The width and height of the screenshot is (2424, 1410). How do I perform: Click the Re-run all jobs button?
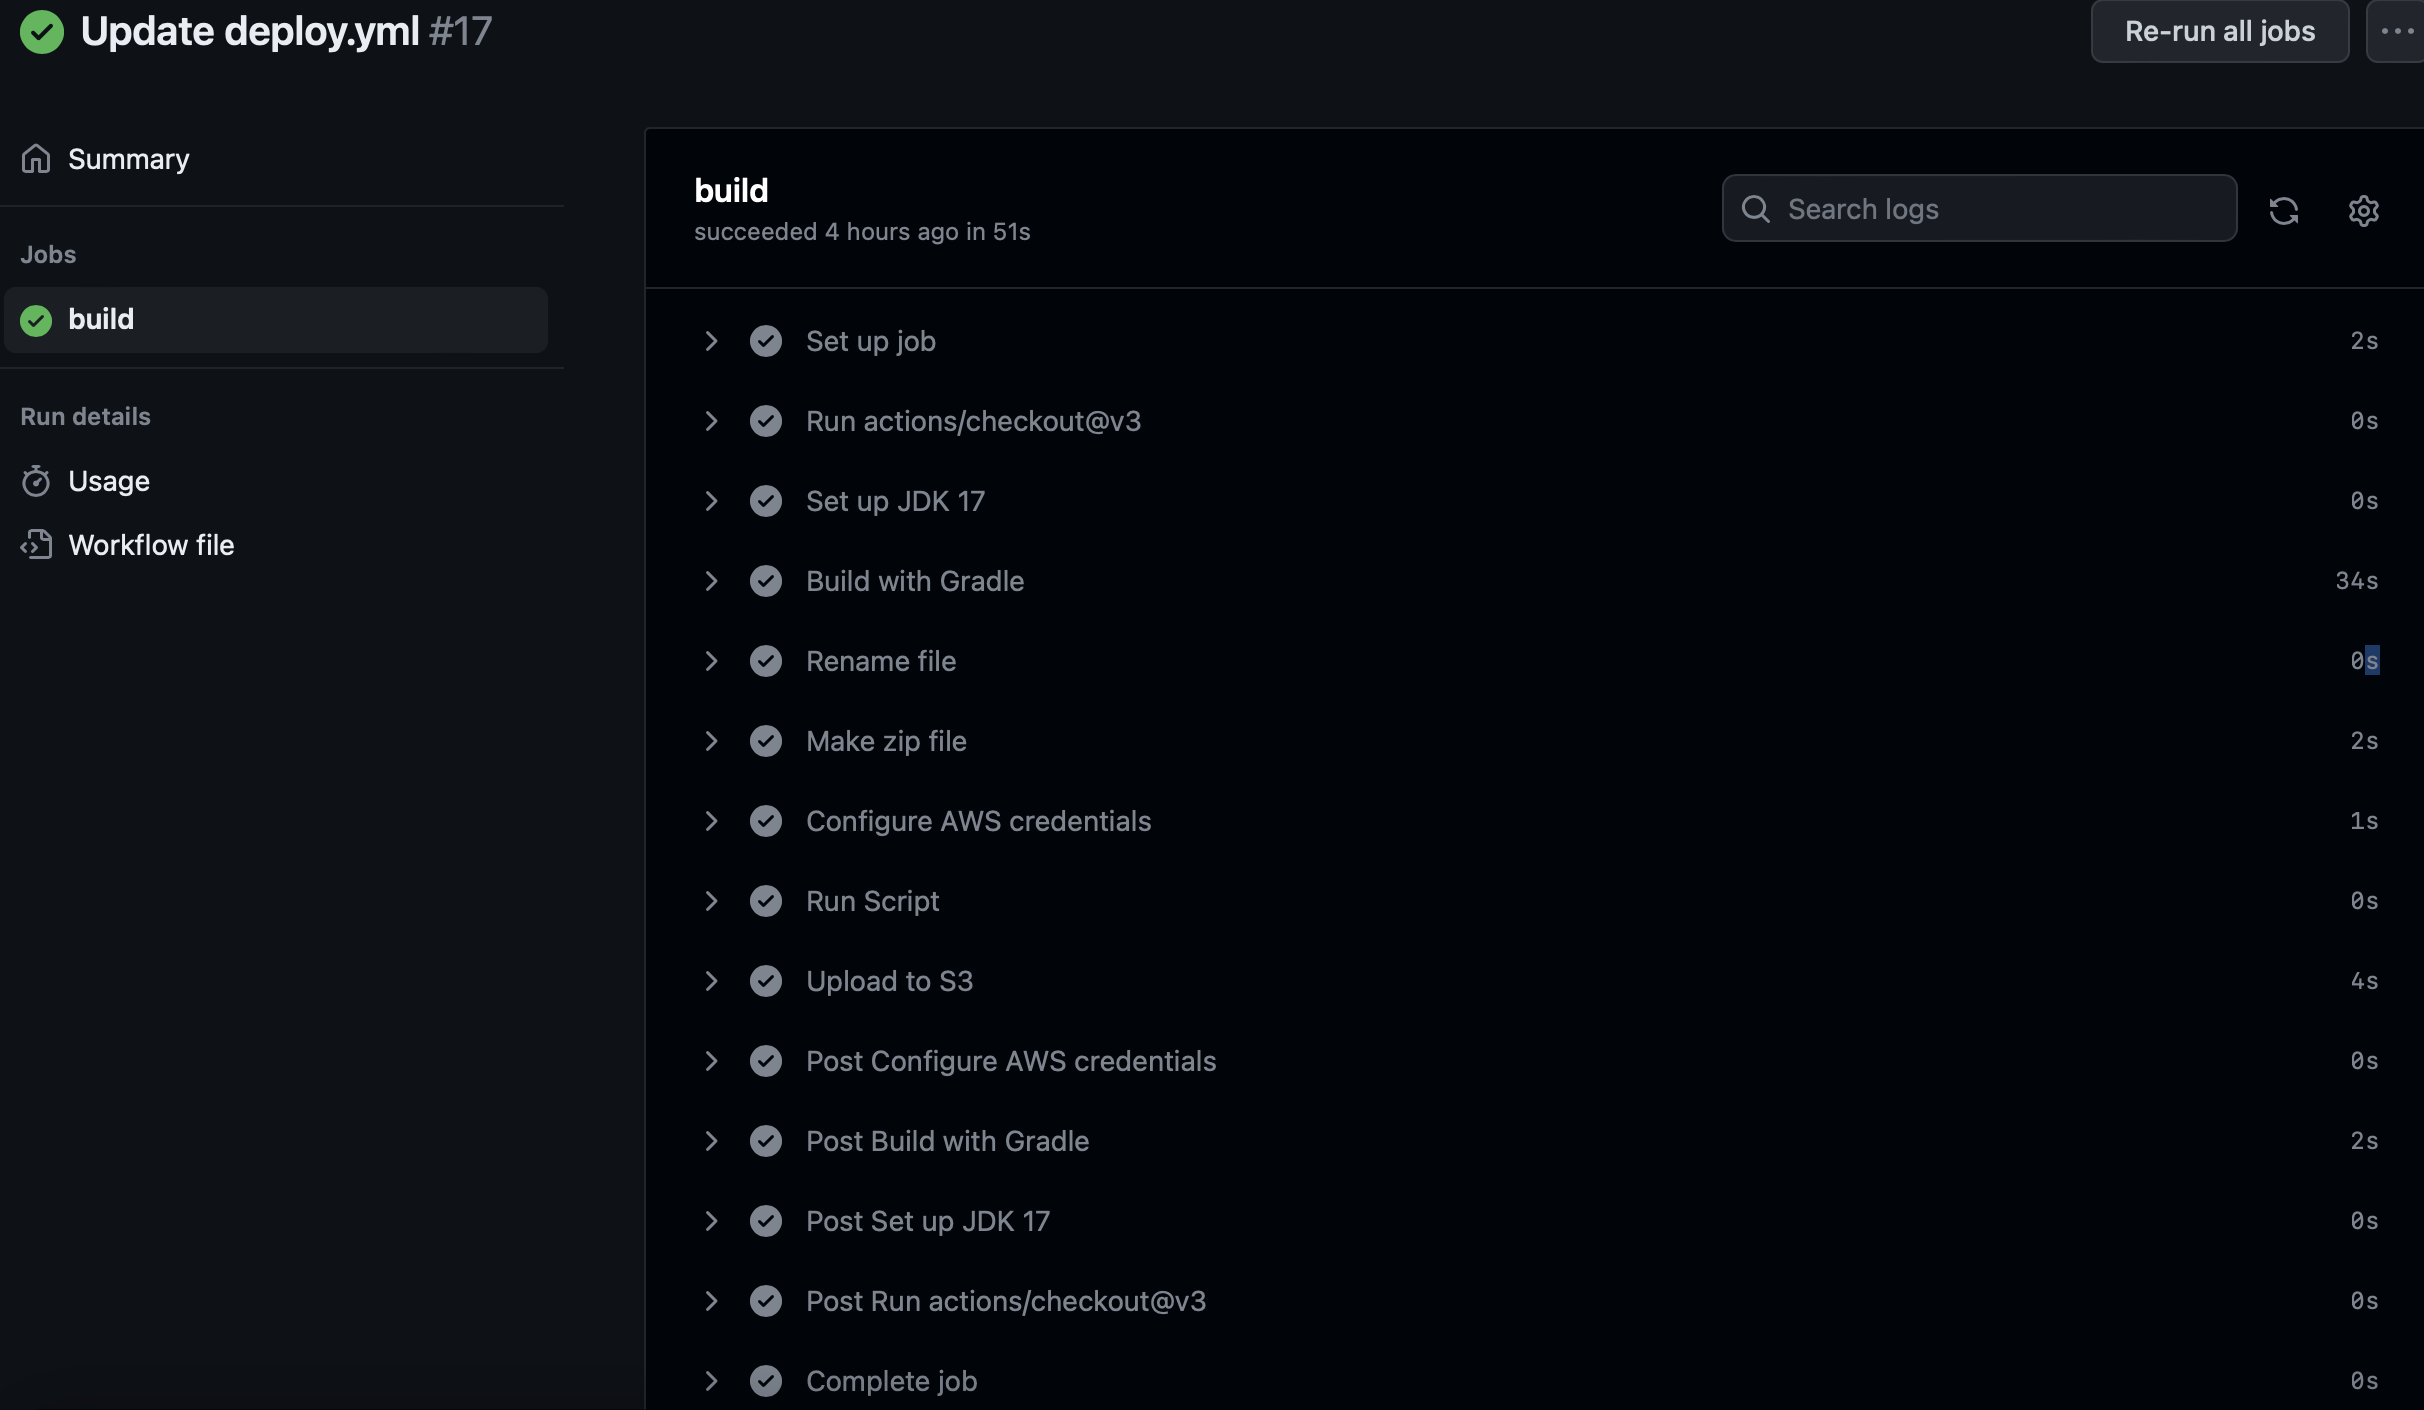(2220, 31)
